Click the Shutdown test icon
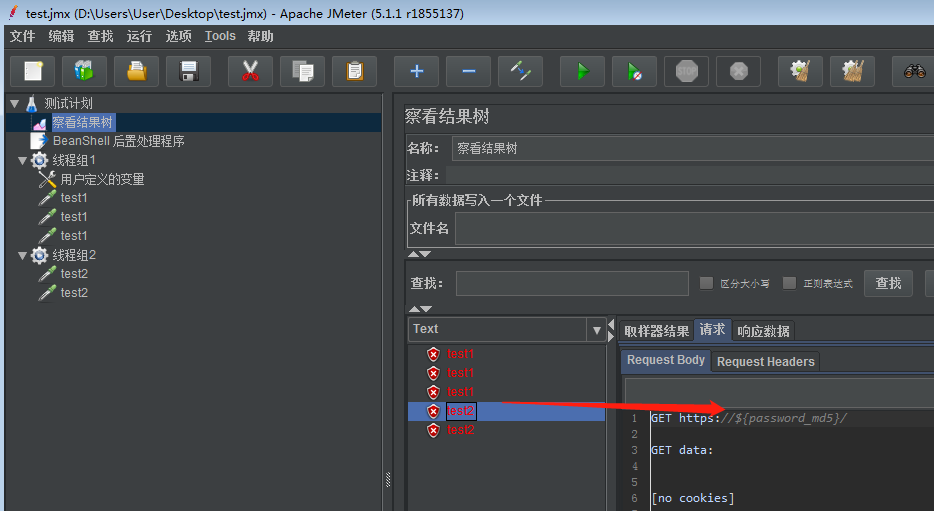This screenshot has width=934, height=511. (738, 71)
